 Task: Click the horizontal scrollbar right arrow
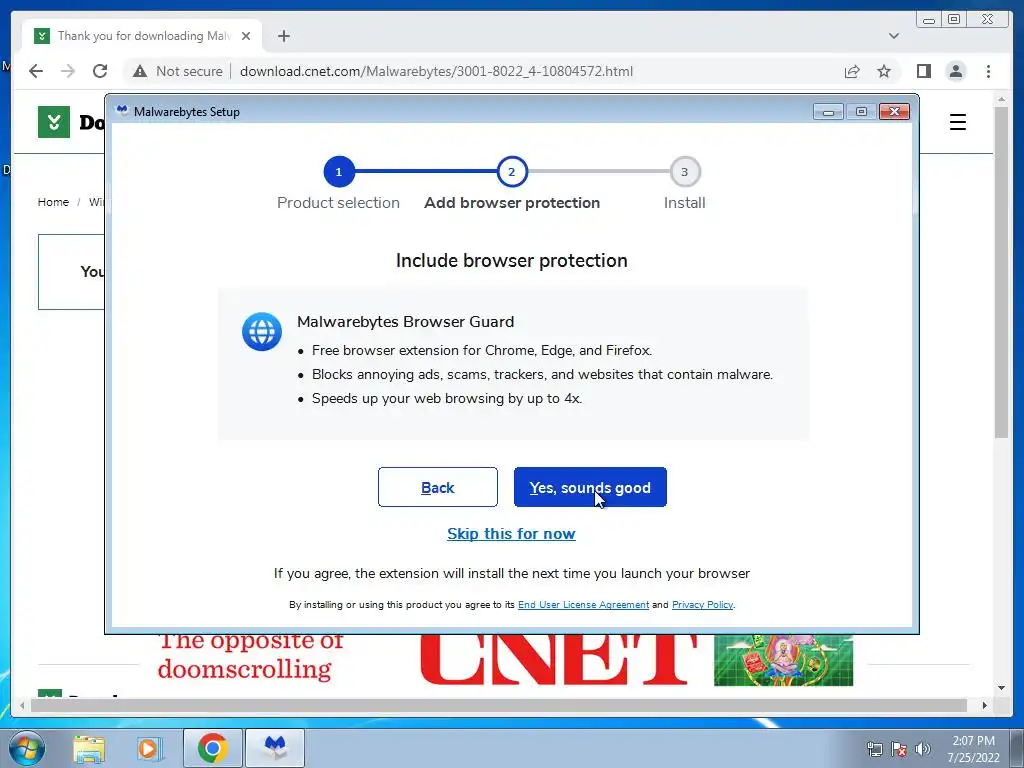(984, 705)
